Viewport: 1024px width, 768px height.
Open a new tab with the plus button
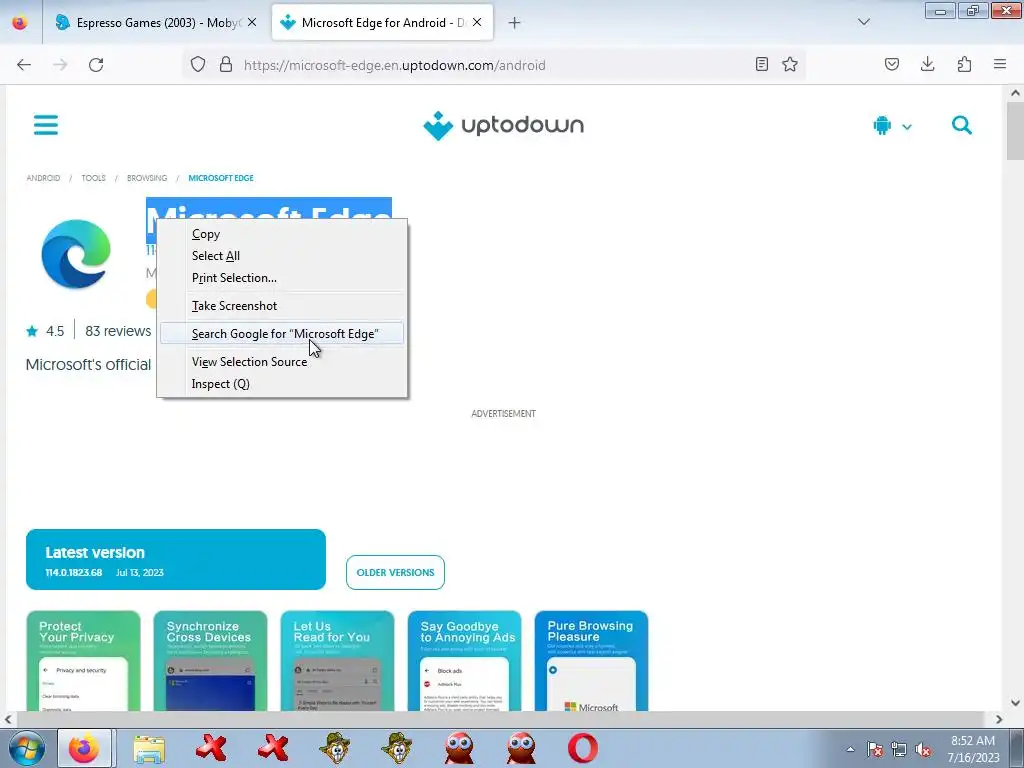pos(515,23)
